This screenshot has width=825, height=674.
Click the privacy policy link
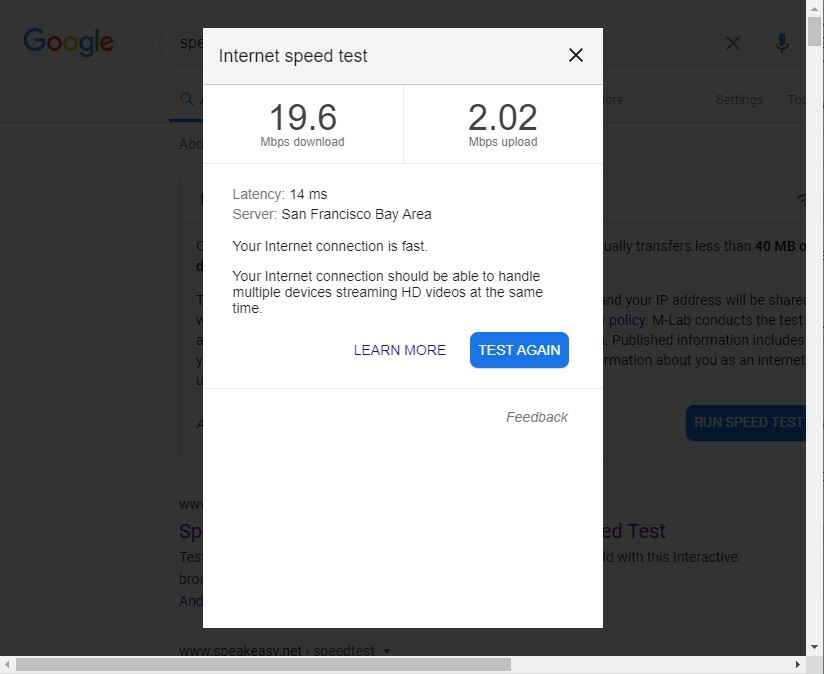tap(625, 320)
